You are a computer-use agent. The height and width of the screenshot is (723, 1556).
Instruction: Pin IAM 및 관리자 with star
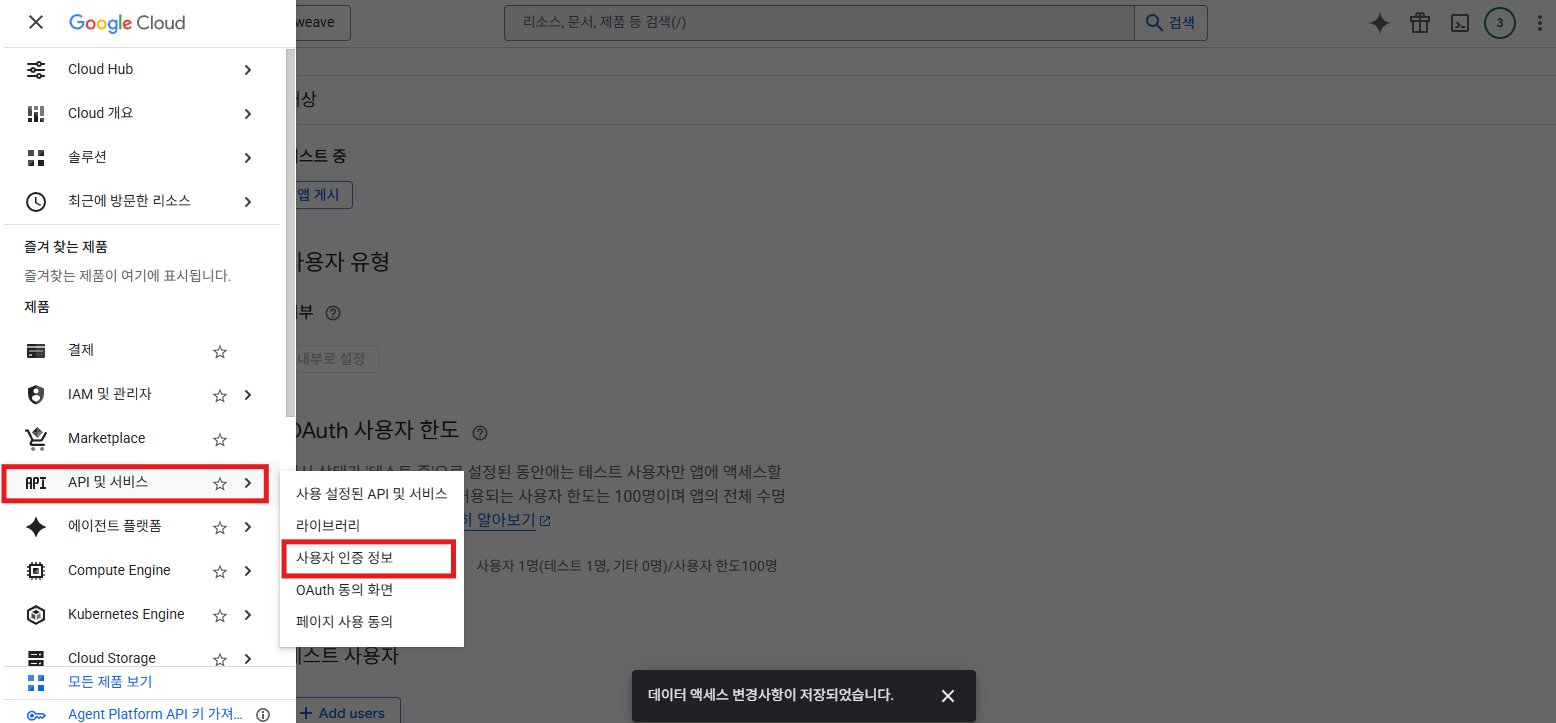(220, 396)
